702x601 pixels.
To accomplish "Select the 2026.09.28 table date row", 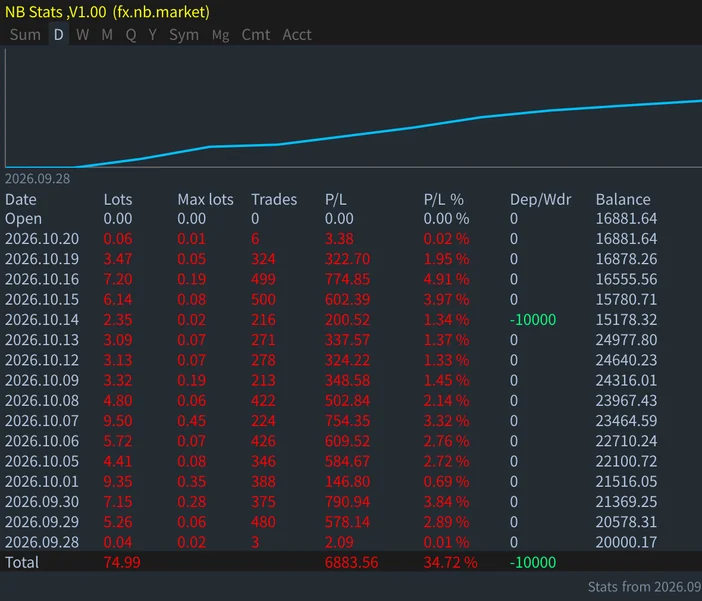I will (42, 542).
